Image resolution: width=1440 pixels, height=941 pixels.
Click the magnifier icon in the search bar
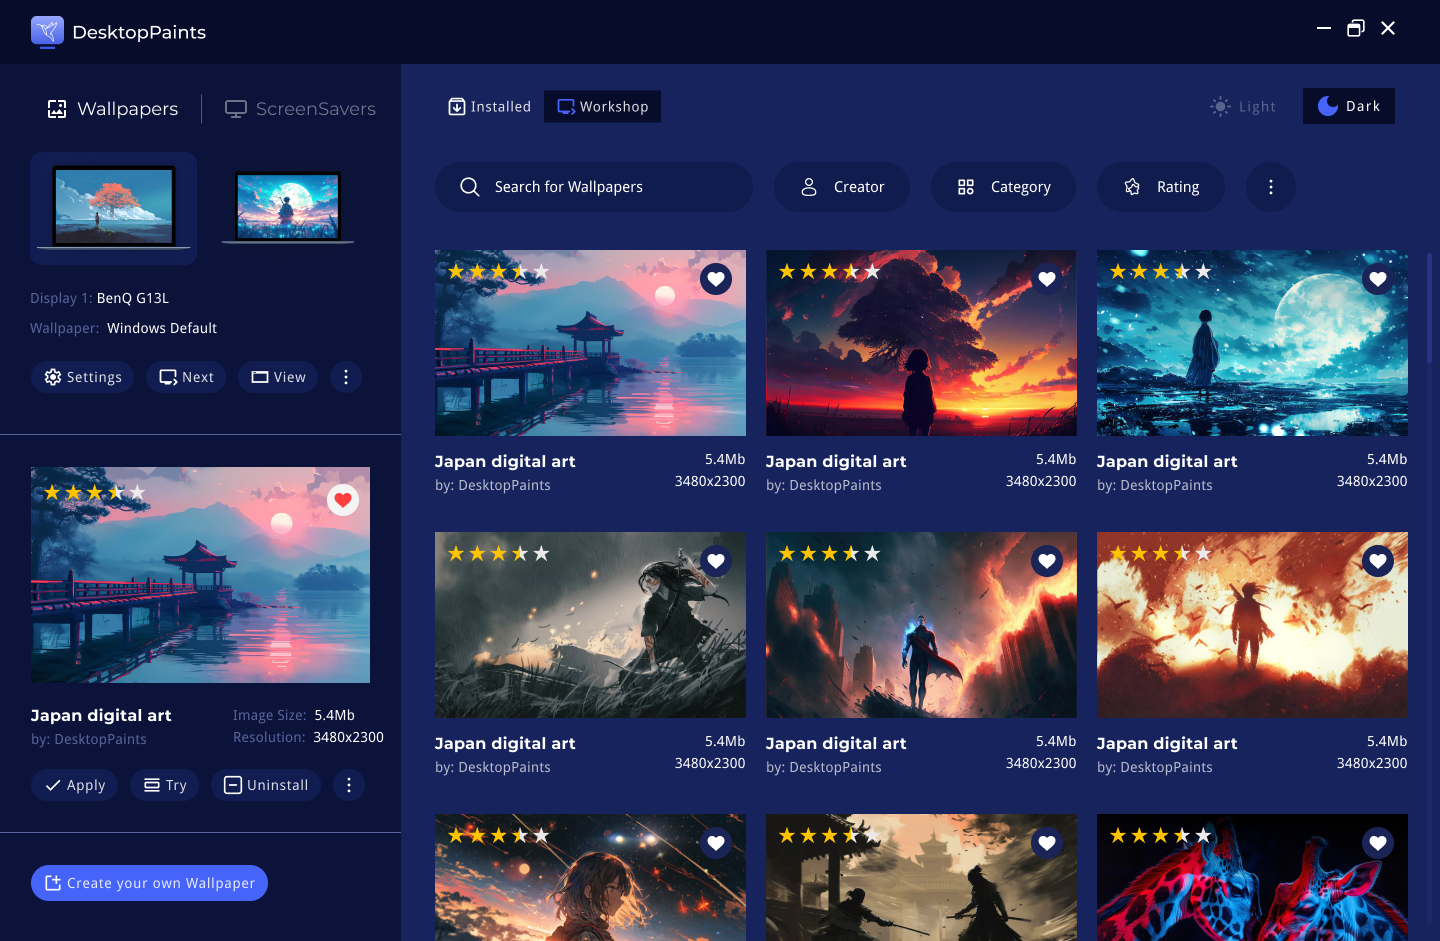[469, 187]
